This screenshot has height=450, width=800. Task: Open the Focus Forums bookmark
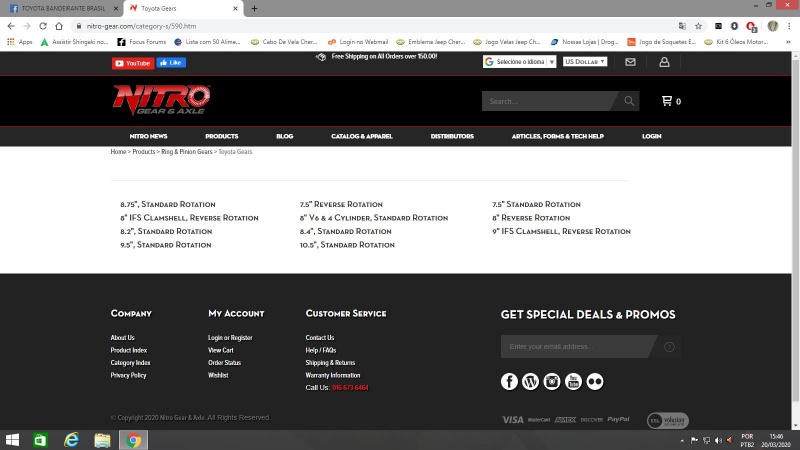click(141, 42)
